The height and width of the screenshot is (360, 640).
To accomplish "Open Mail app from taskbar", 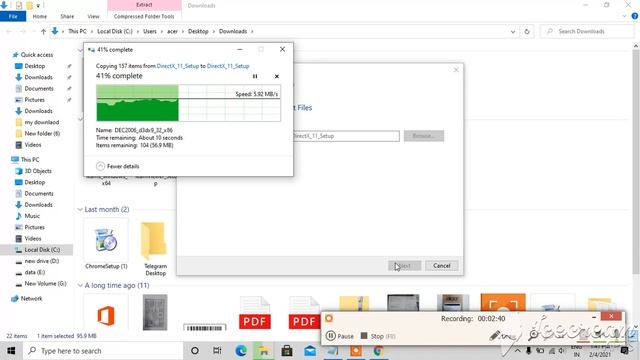I will tap(310, 351).
